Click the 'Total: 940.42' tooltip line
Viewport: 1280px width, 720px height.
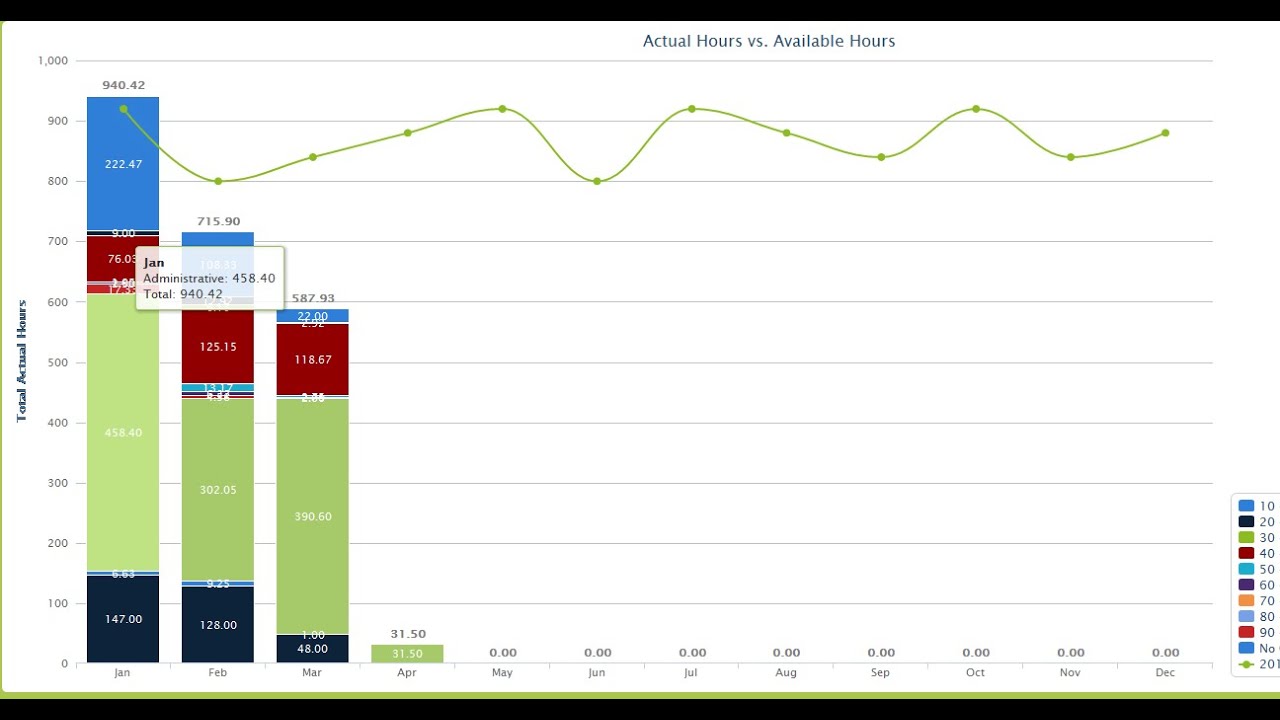point(183,294)
